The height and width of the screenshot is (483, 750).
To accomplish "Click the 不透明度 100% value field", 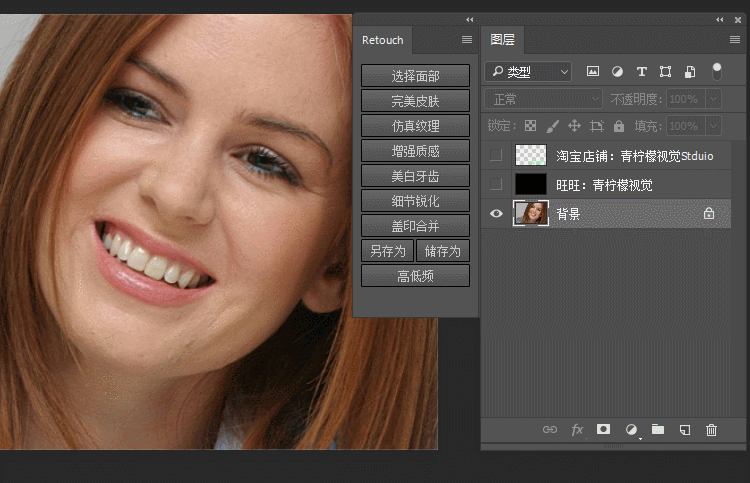I will click(x=685, y=99).
